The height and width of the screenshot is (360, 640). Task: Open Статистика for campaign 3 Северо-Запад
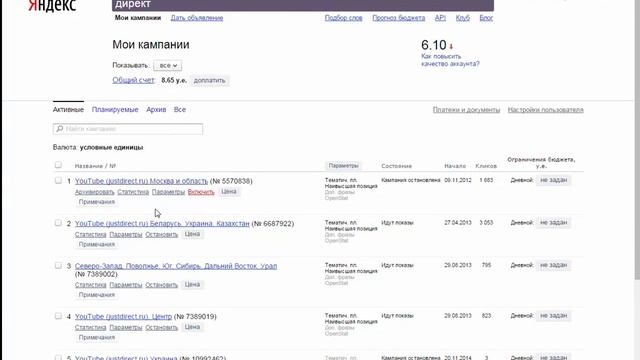click(91, 285)
